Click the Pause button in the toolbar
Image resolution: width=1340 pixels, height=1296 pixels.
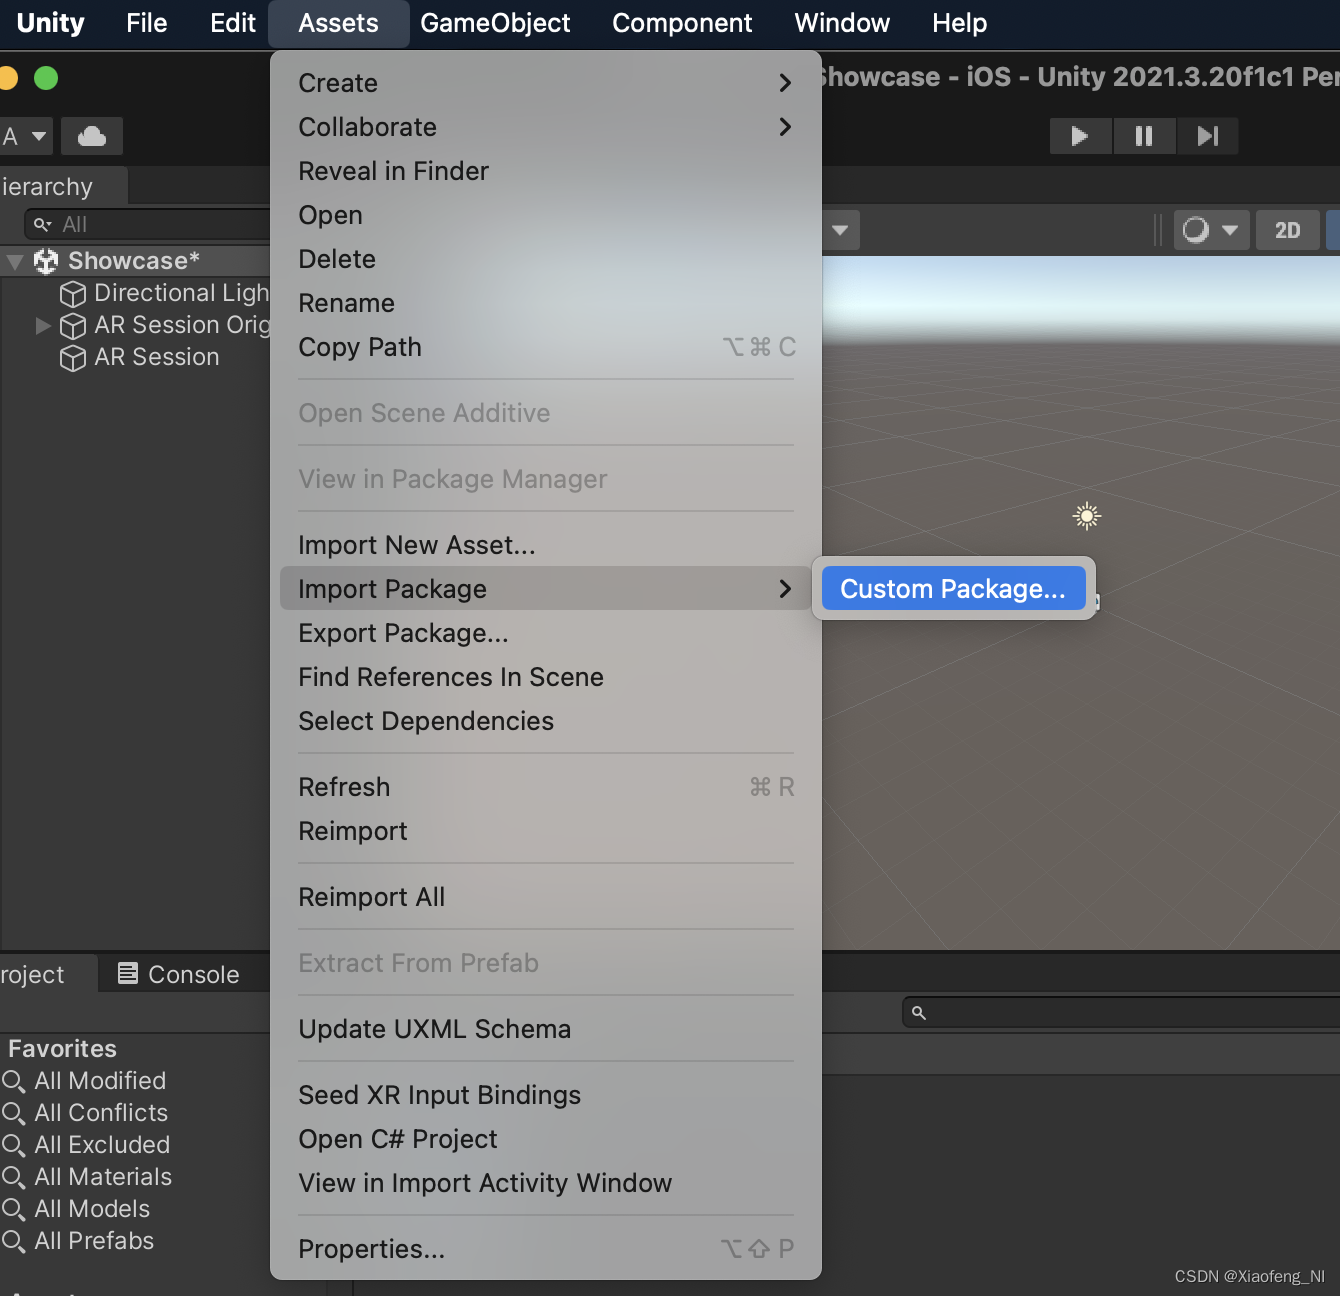click(1144, 136)
